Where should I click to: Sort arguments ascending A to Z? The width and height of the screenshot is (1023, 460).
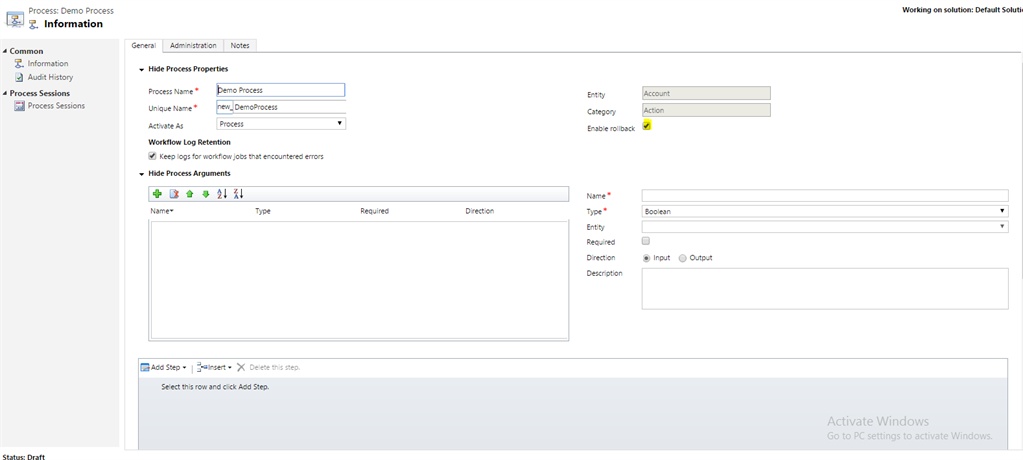point(222,194)
